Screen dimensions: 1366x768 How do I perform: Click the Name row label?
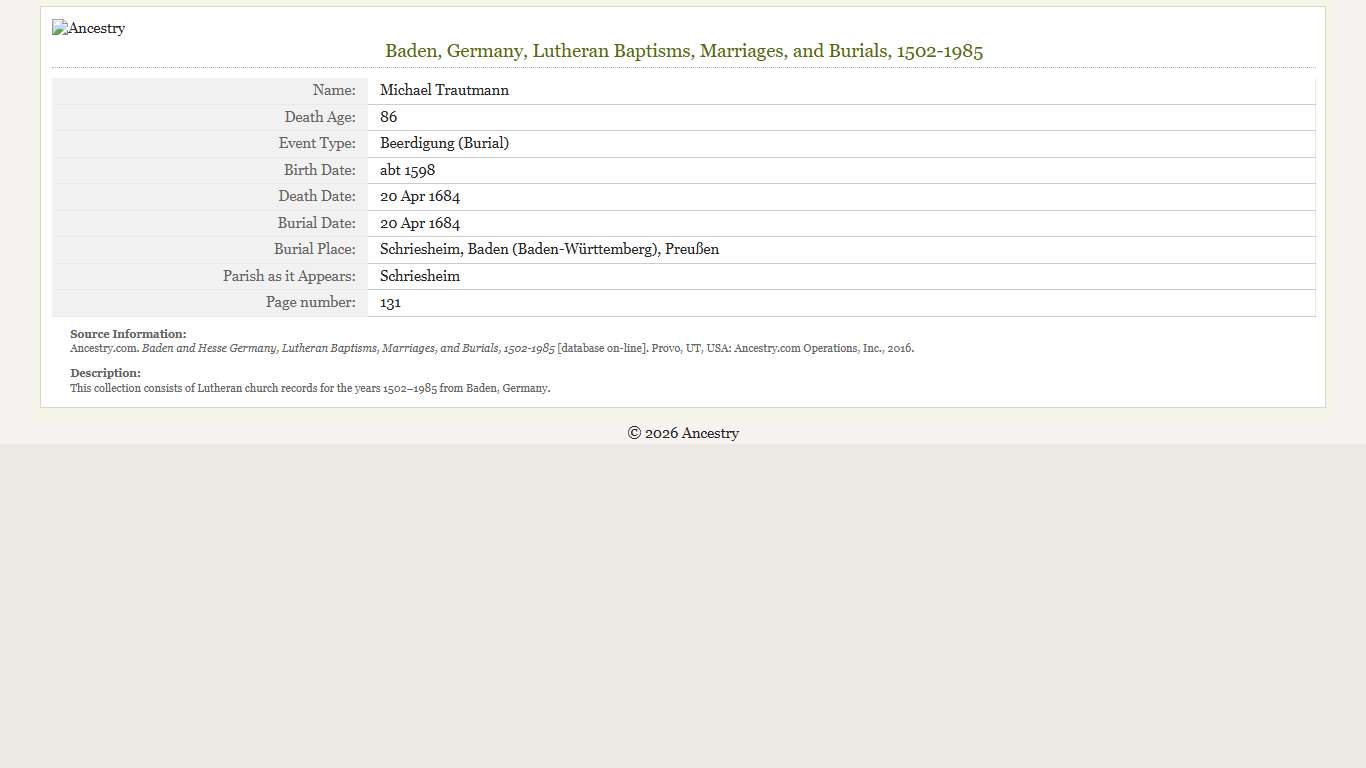(334, 90)
